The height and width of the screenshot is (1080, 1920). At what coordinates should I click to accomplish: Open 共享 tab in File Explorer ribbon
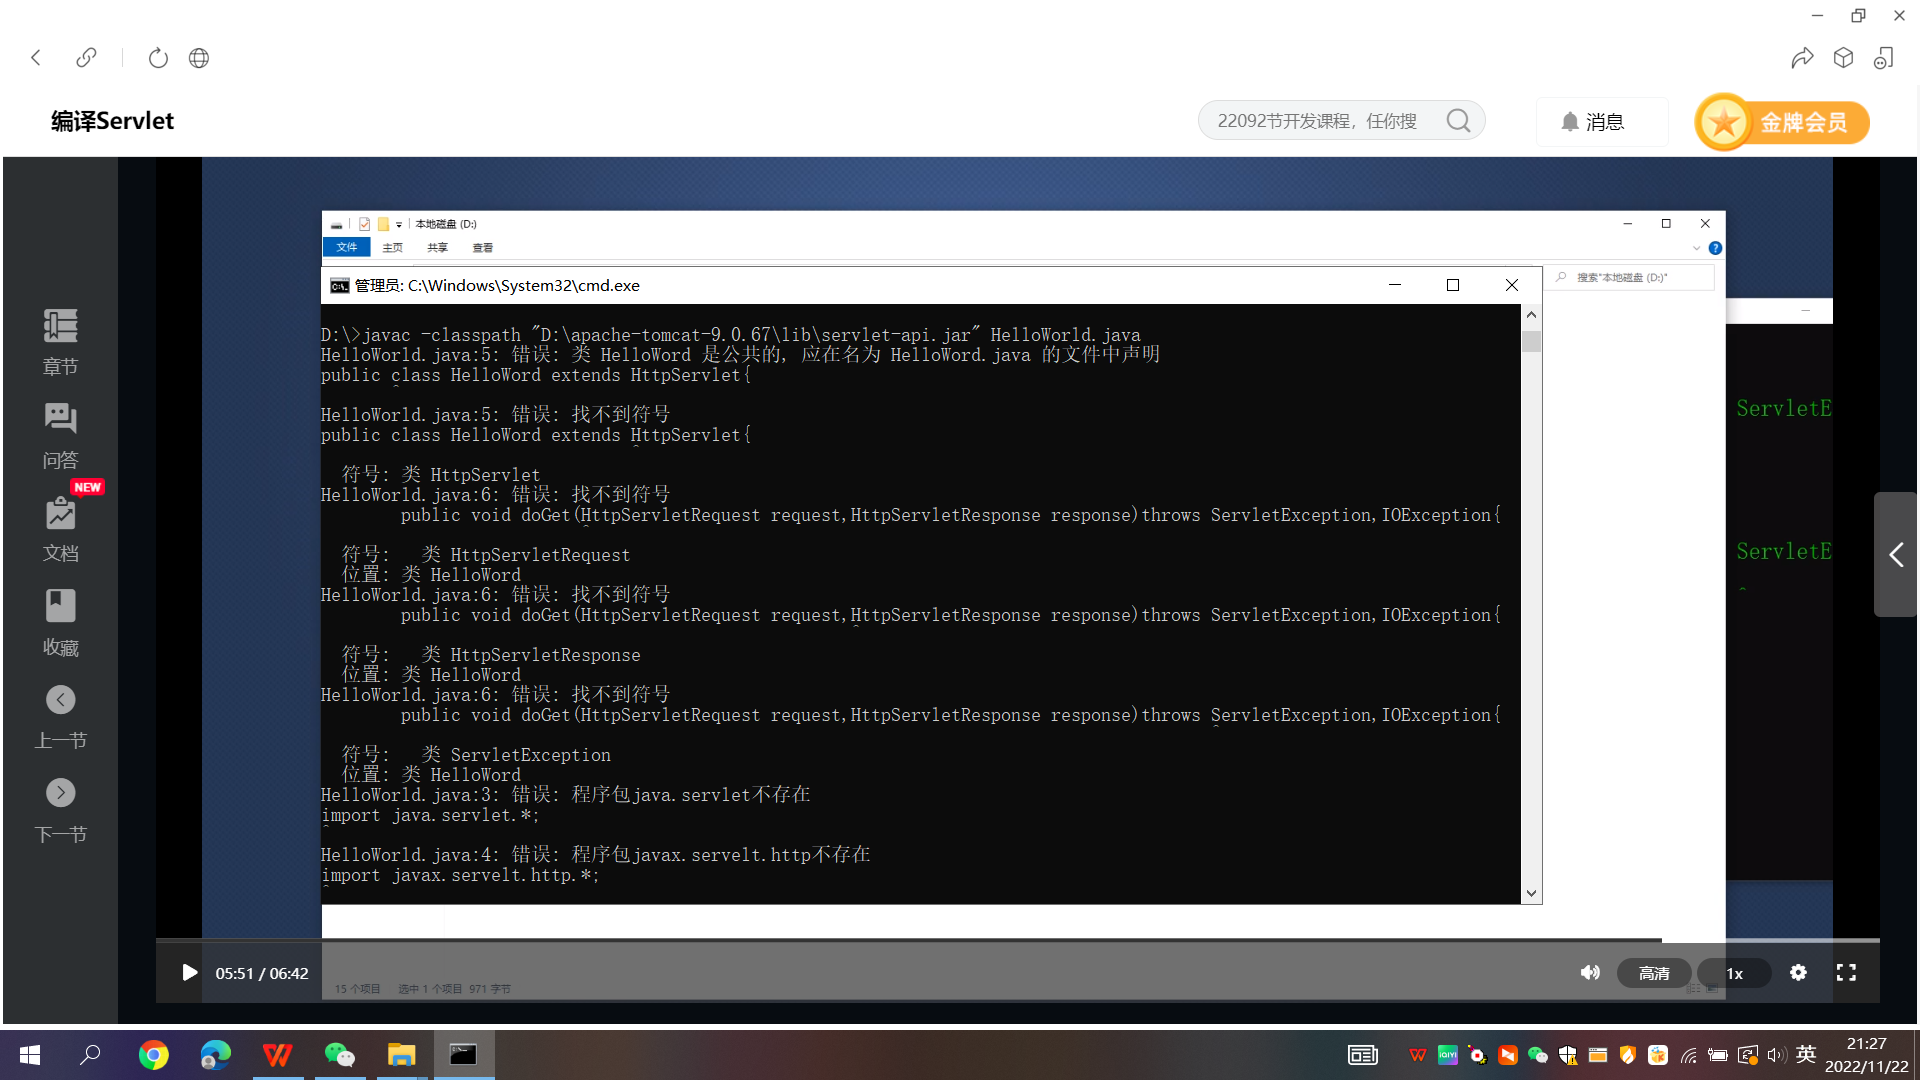(438, 247)
